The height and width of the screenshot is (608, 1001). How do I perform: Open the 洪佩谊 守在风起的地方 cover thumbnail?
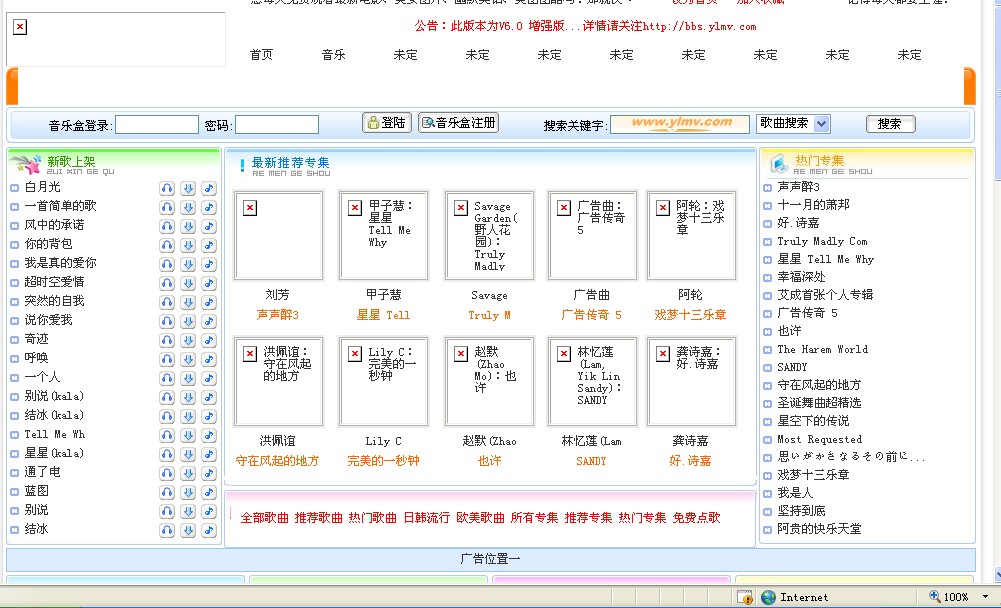[278, 381]
